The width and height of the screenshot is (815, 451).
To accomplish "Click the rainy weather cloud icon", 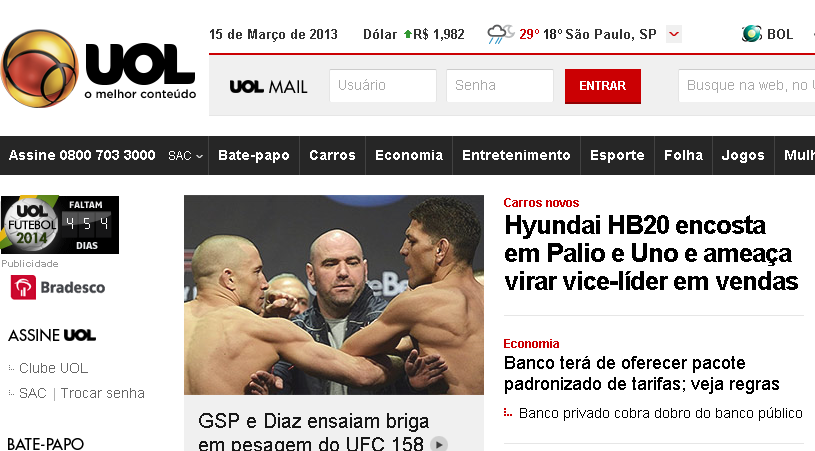I will pos(500,34).
